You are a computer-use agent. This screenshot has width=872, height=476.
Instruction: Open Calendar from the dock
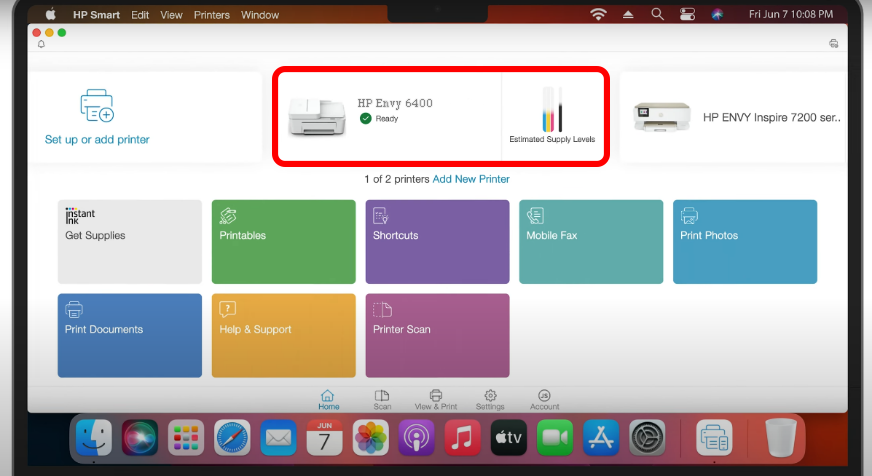tap(324, 437)
